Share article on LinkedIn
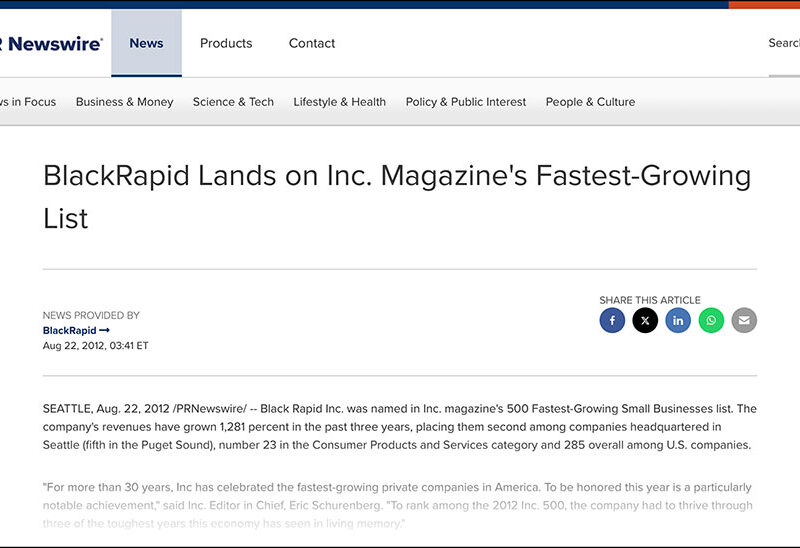 (x=678, y=320)
